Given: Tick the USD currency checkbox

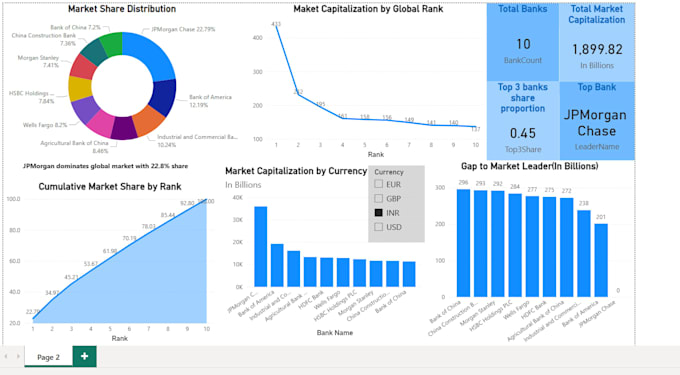Looking at the screenshot, I should tap(379, 227).
